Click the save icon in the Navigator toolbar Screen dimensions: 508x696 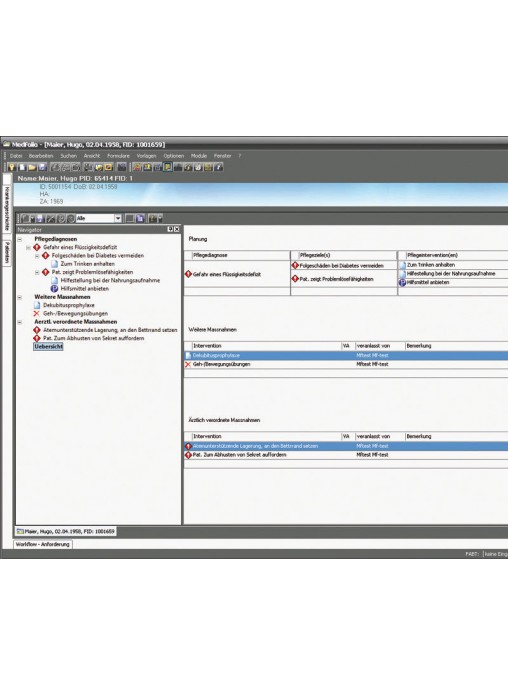pos(40,219)
